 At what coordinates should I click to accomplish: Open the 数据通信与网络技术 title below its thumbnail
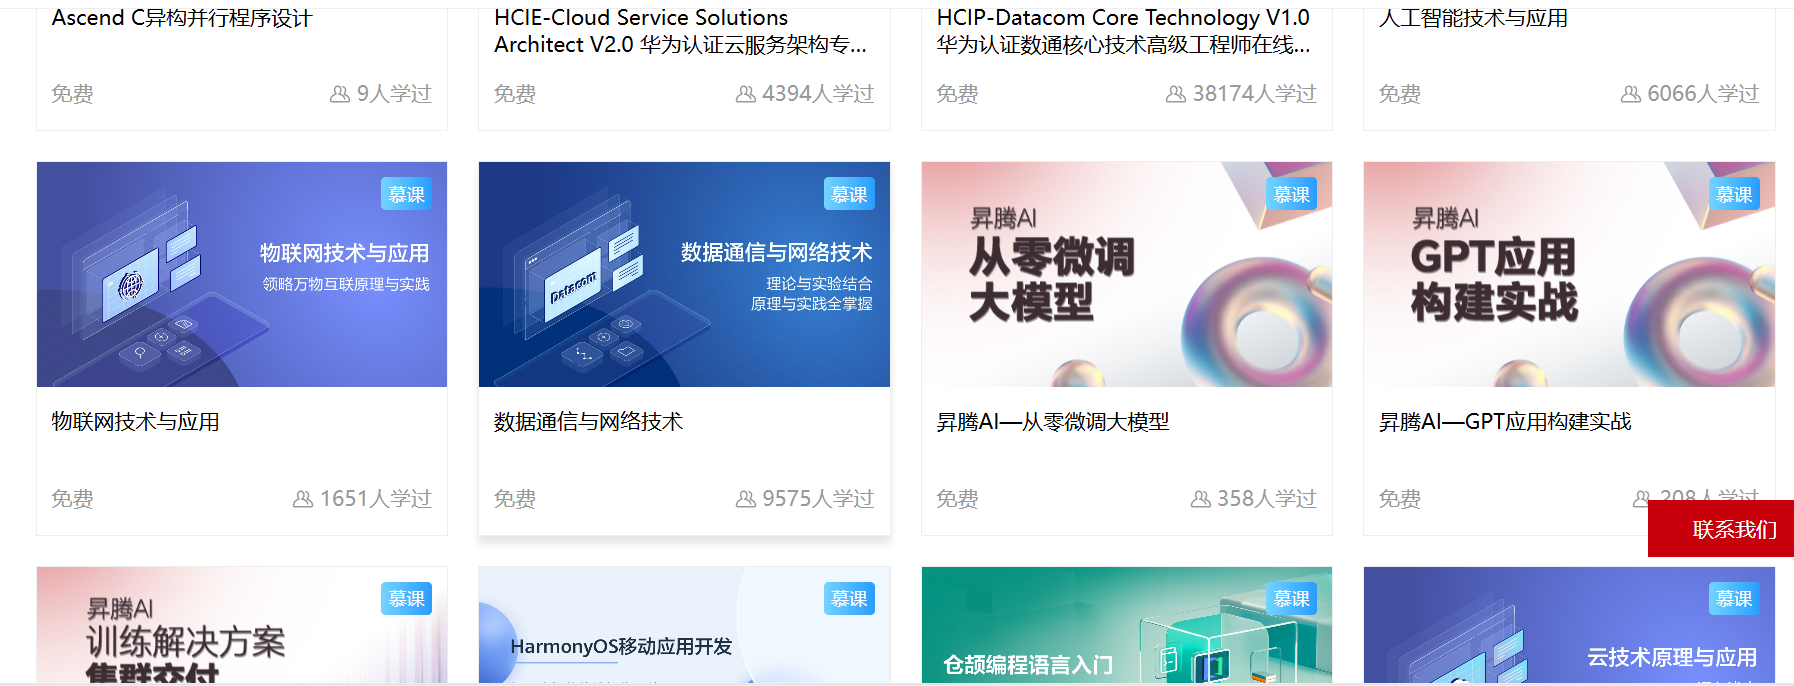pos(589,422)
